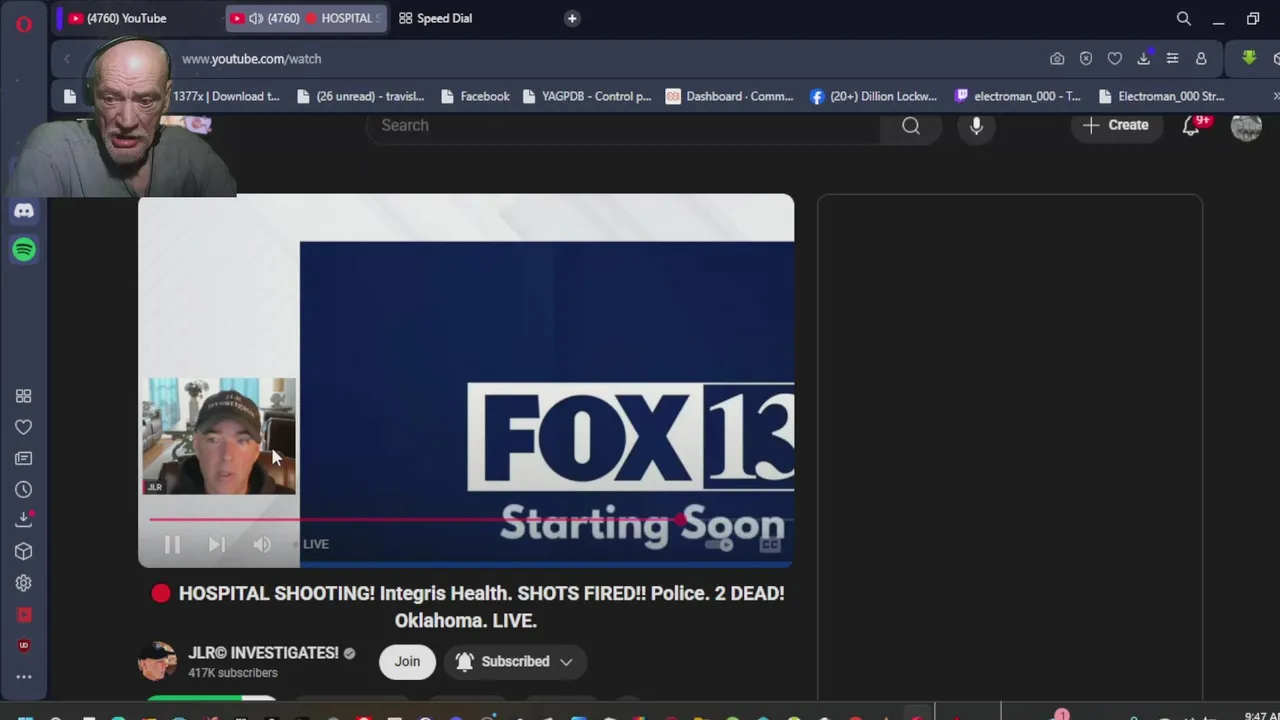Mute the video volume
Image resolution: width=1280 pixels, height=720 pixels.
point(262,544)
